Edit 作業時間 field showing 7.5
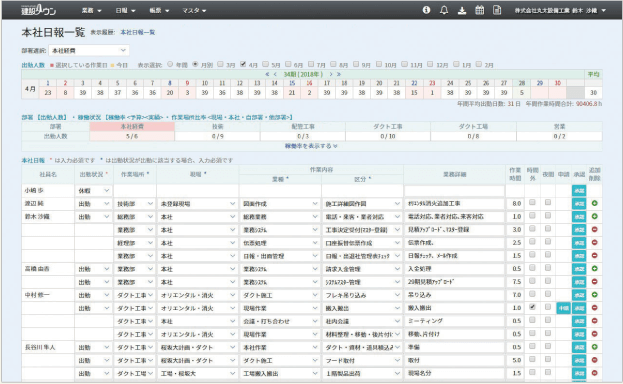The width and height of the screenshot is (623, 384). pos(515,282)
